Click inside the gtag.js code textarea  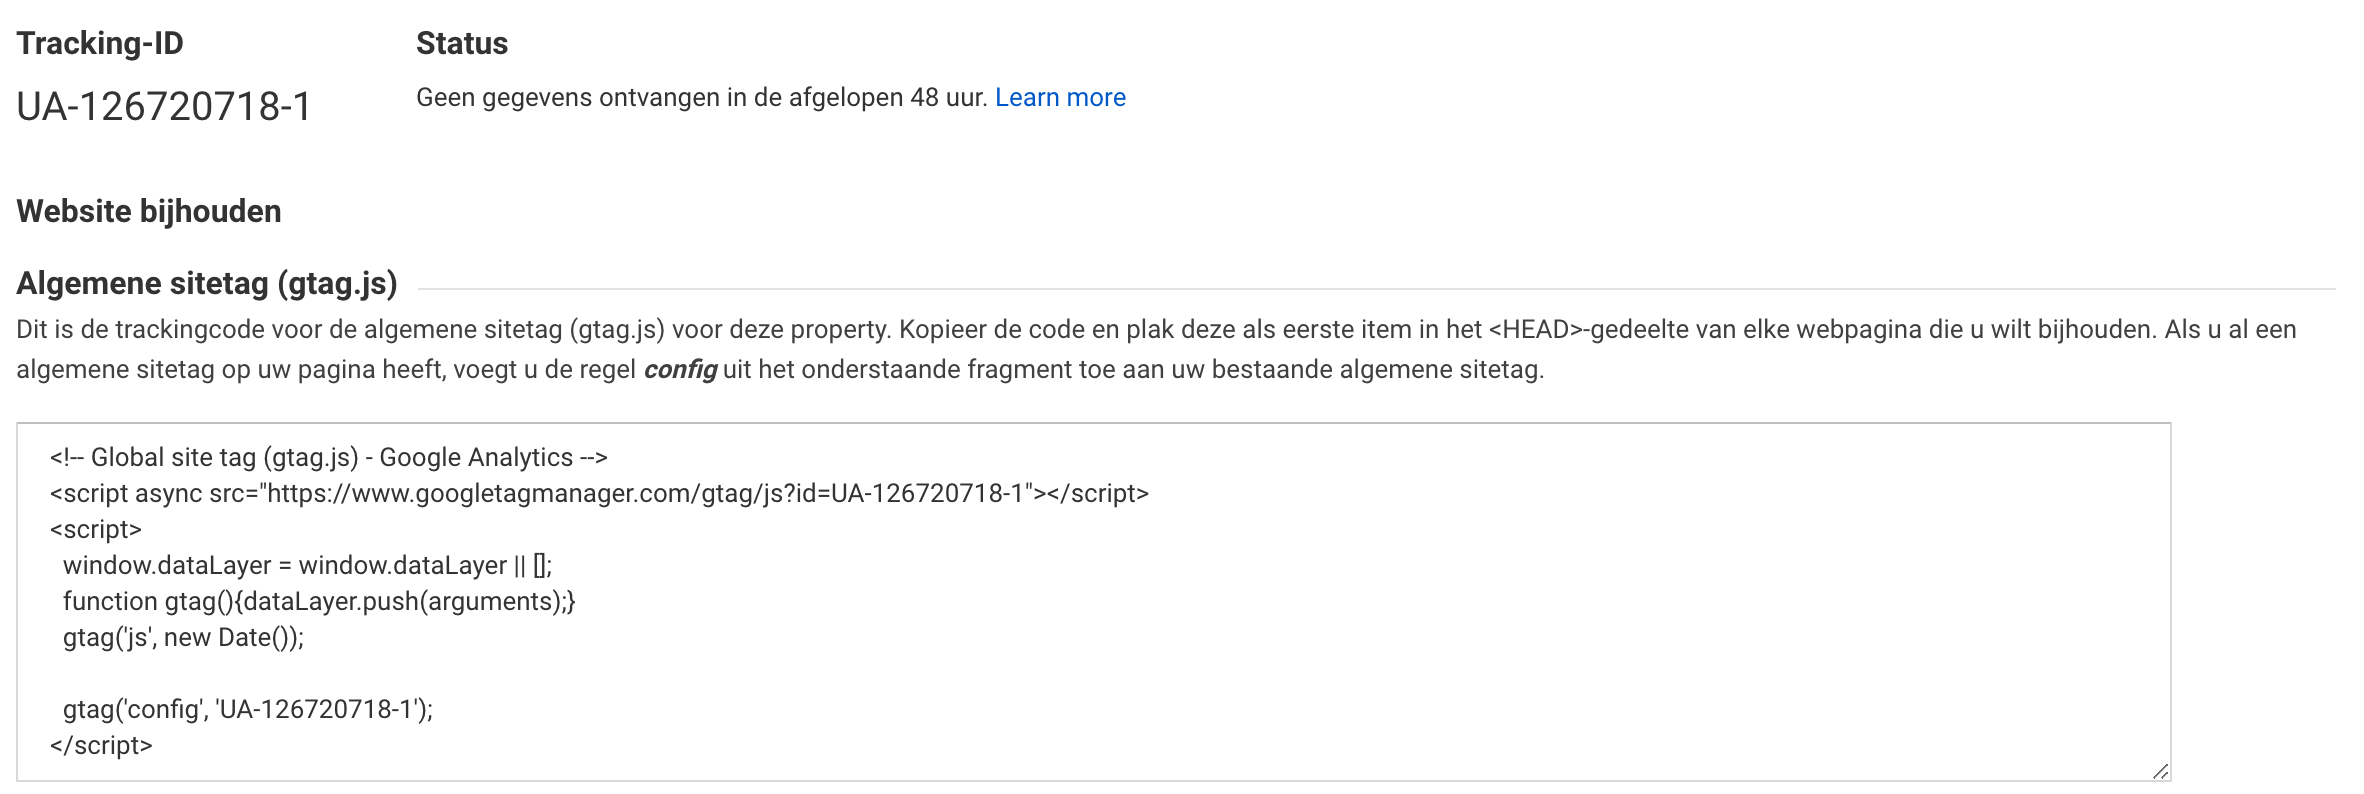[1093, 601]
